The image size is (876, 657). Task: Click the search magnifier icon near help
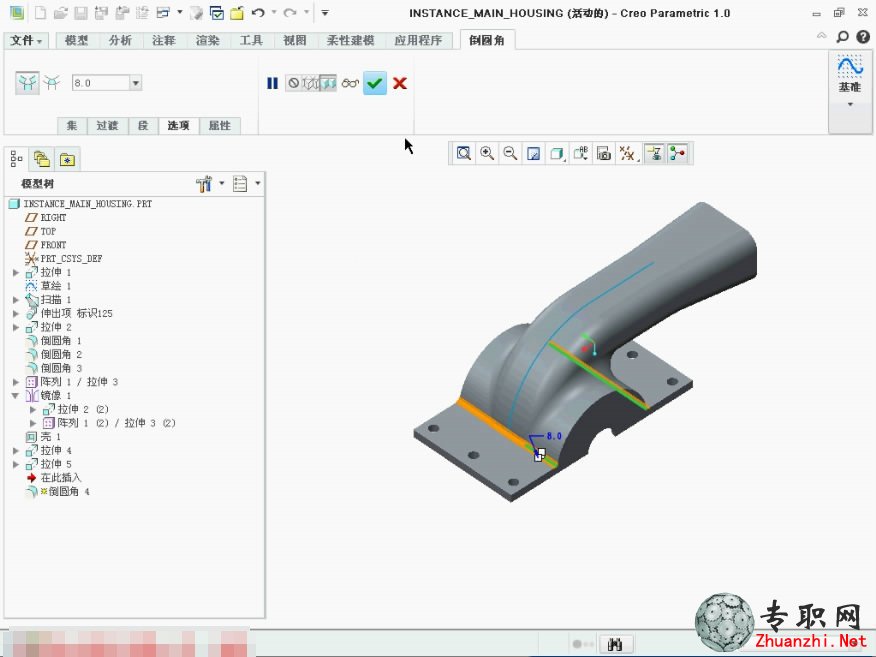point(842,37)
